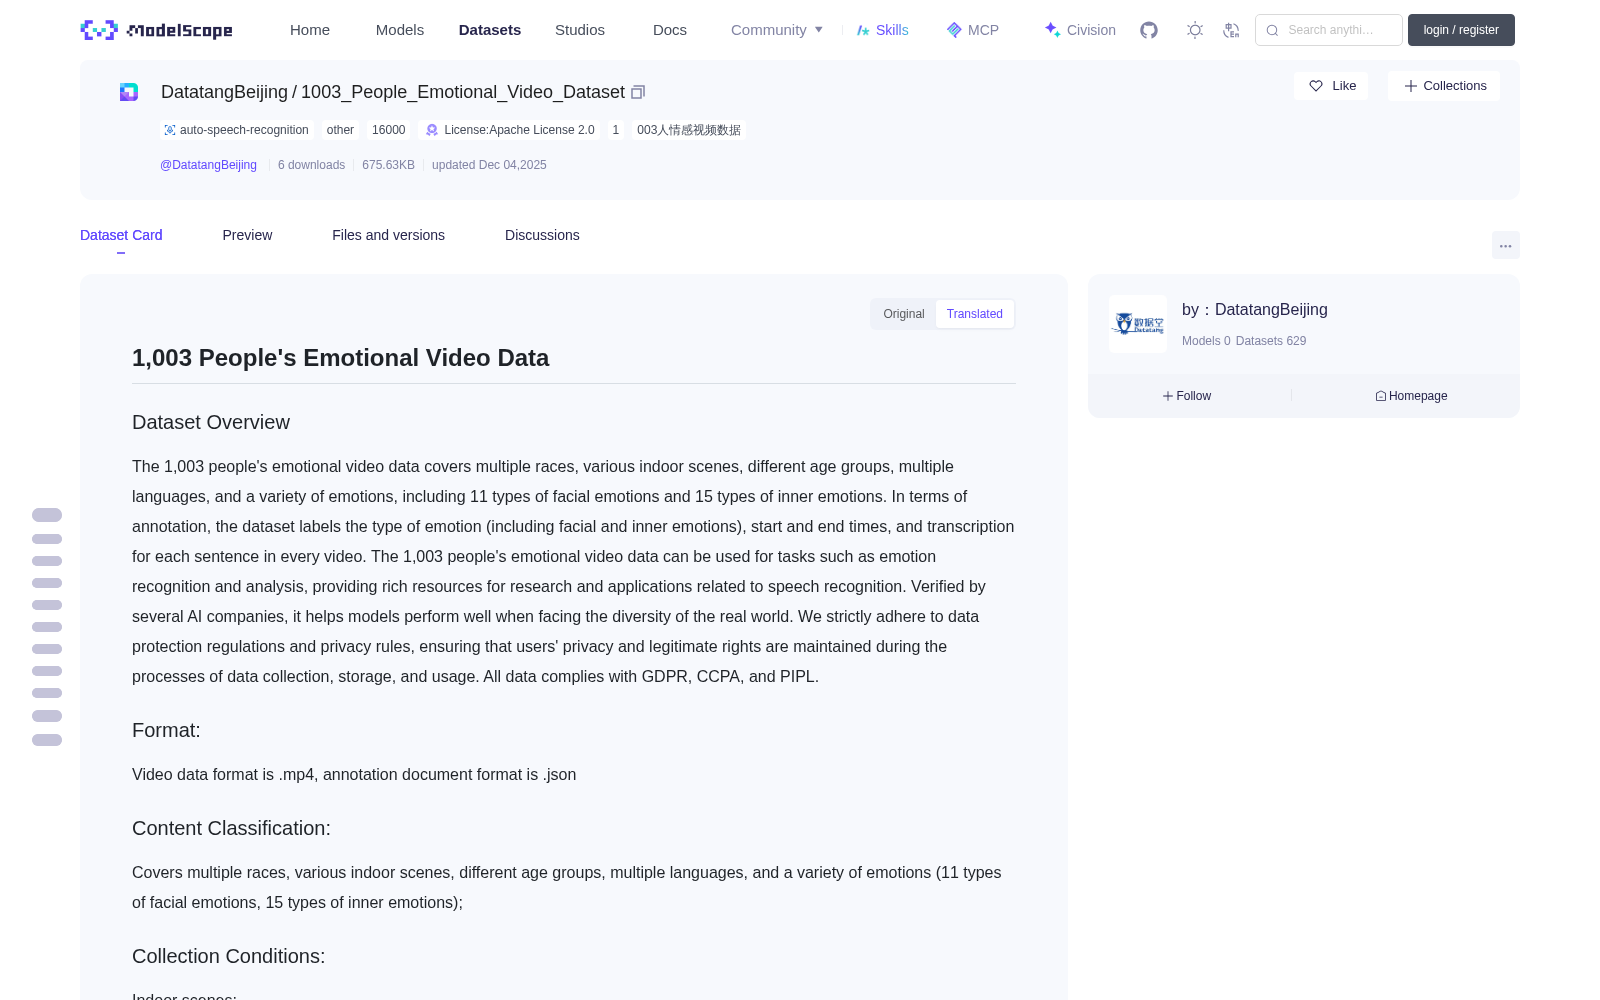
Task: Open the 'by：DatatangBeijing' owner name
Action: pyautogui.click(x=1255, y=310)
